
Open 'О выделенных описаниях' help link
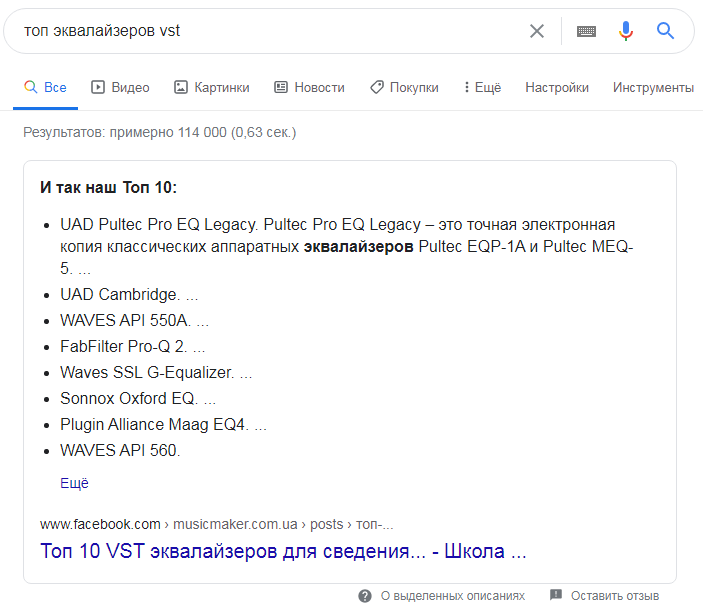click(x=453, y=596)
